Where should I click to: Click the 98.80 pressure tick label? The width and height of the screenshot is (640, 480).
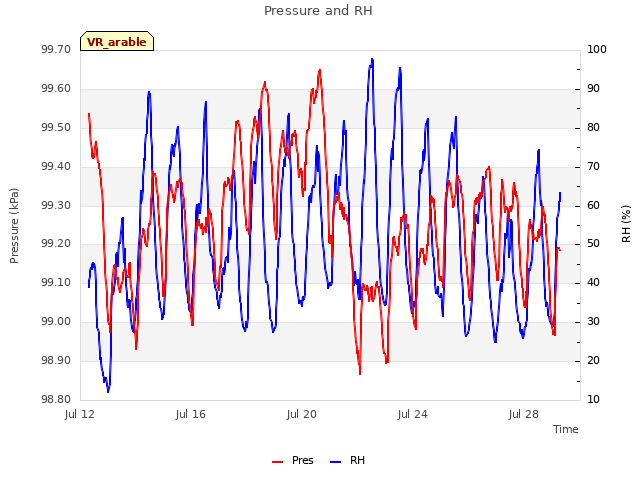(56, 399)
